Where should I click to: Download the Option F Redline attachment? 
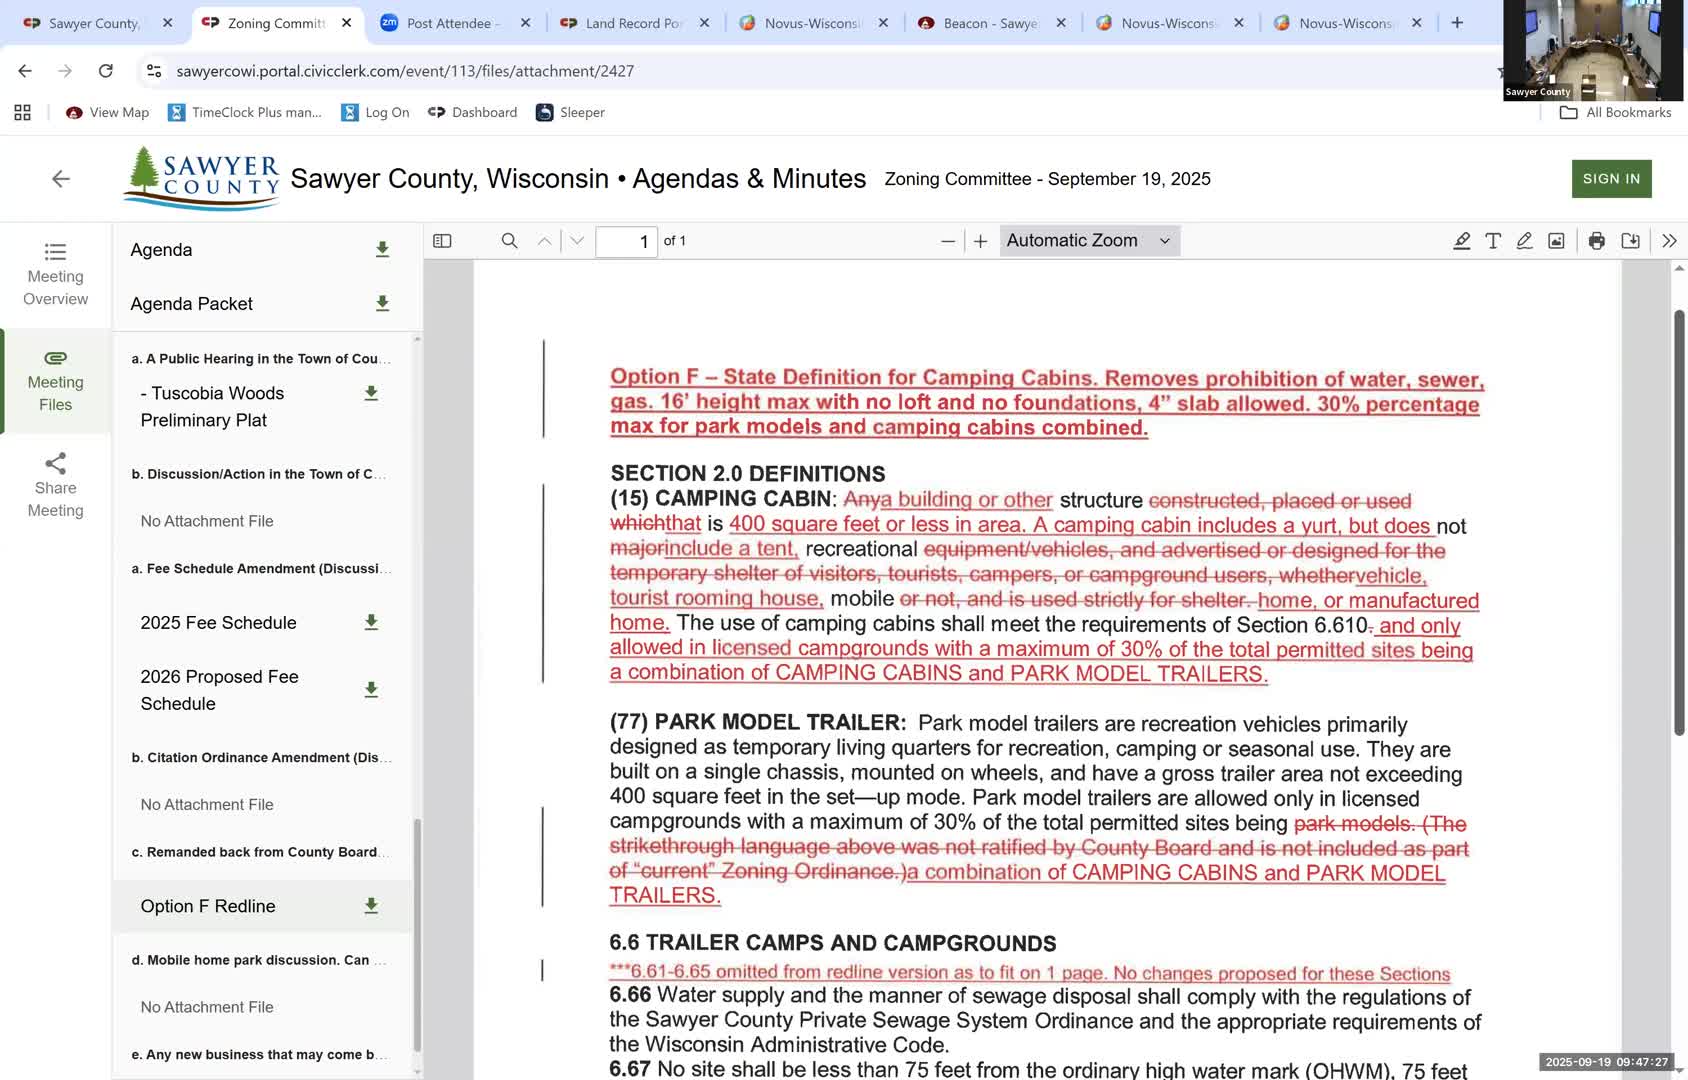pos(371,906)
